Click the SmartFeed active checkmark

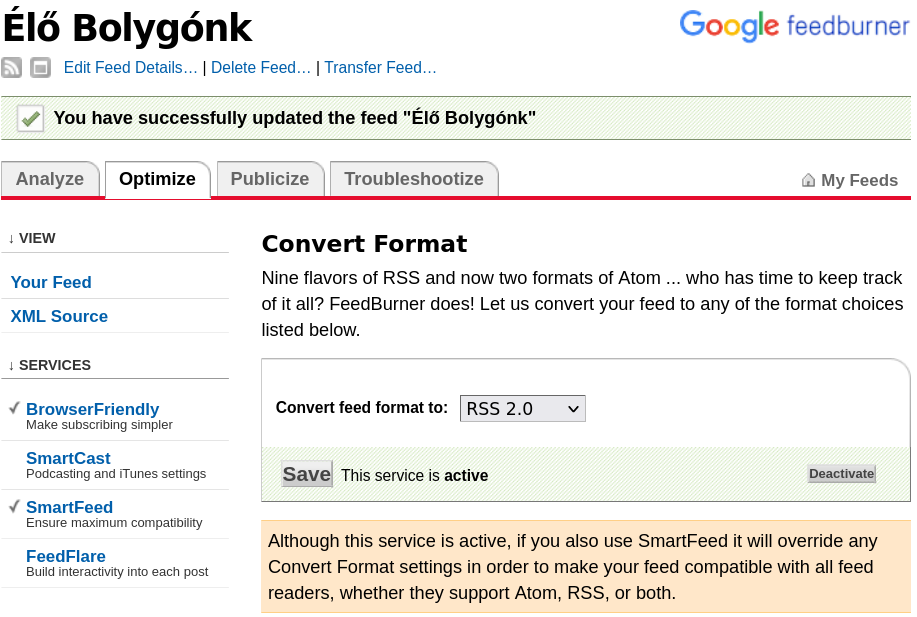pos(15,506)
